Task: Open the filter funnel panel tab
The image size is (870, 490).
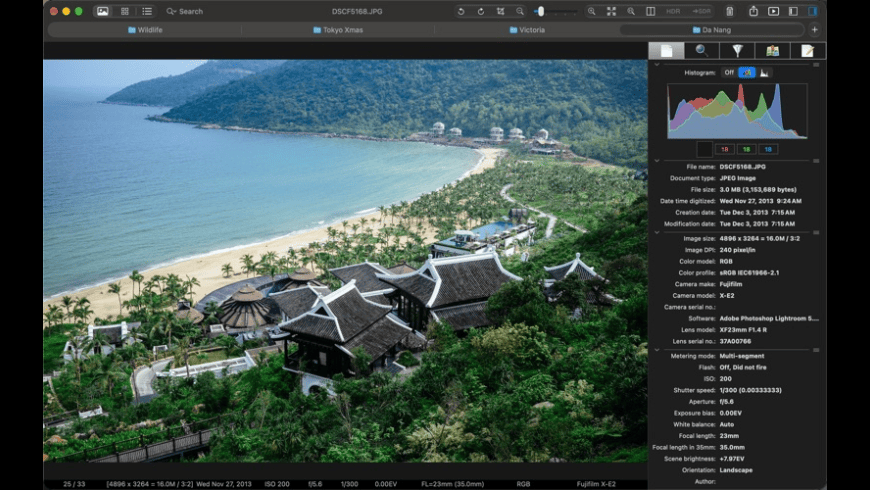Action: (737, 51)
